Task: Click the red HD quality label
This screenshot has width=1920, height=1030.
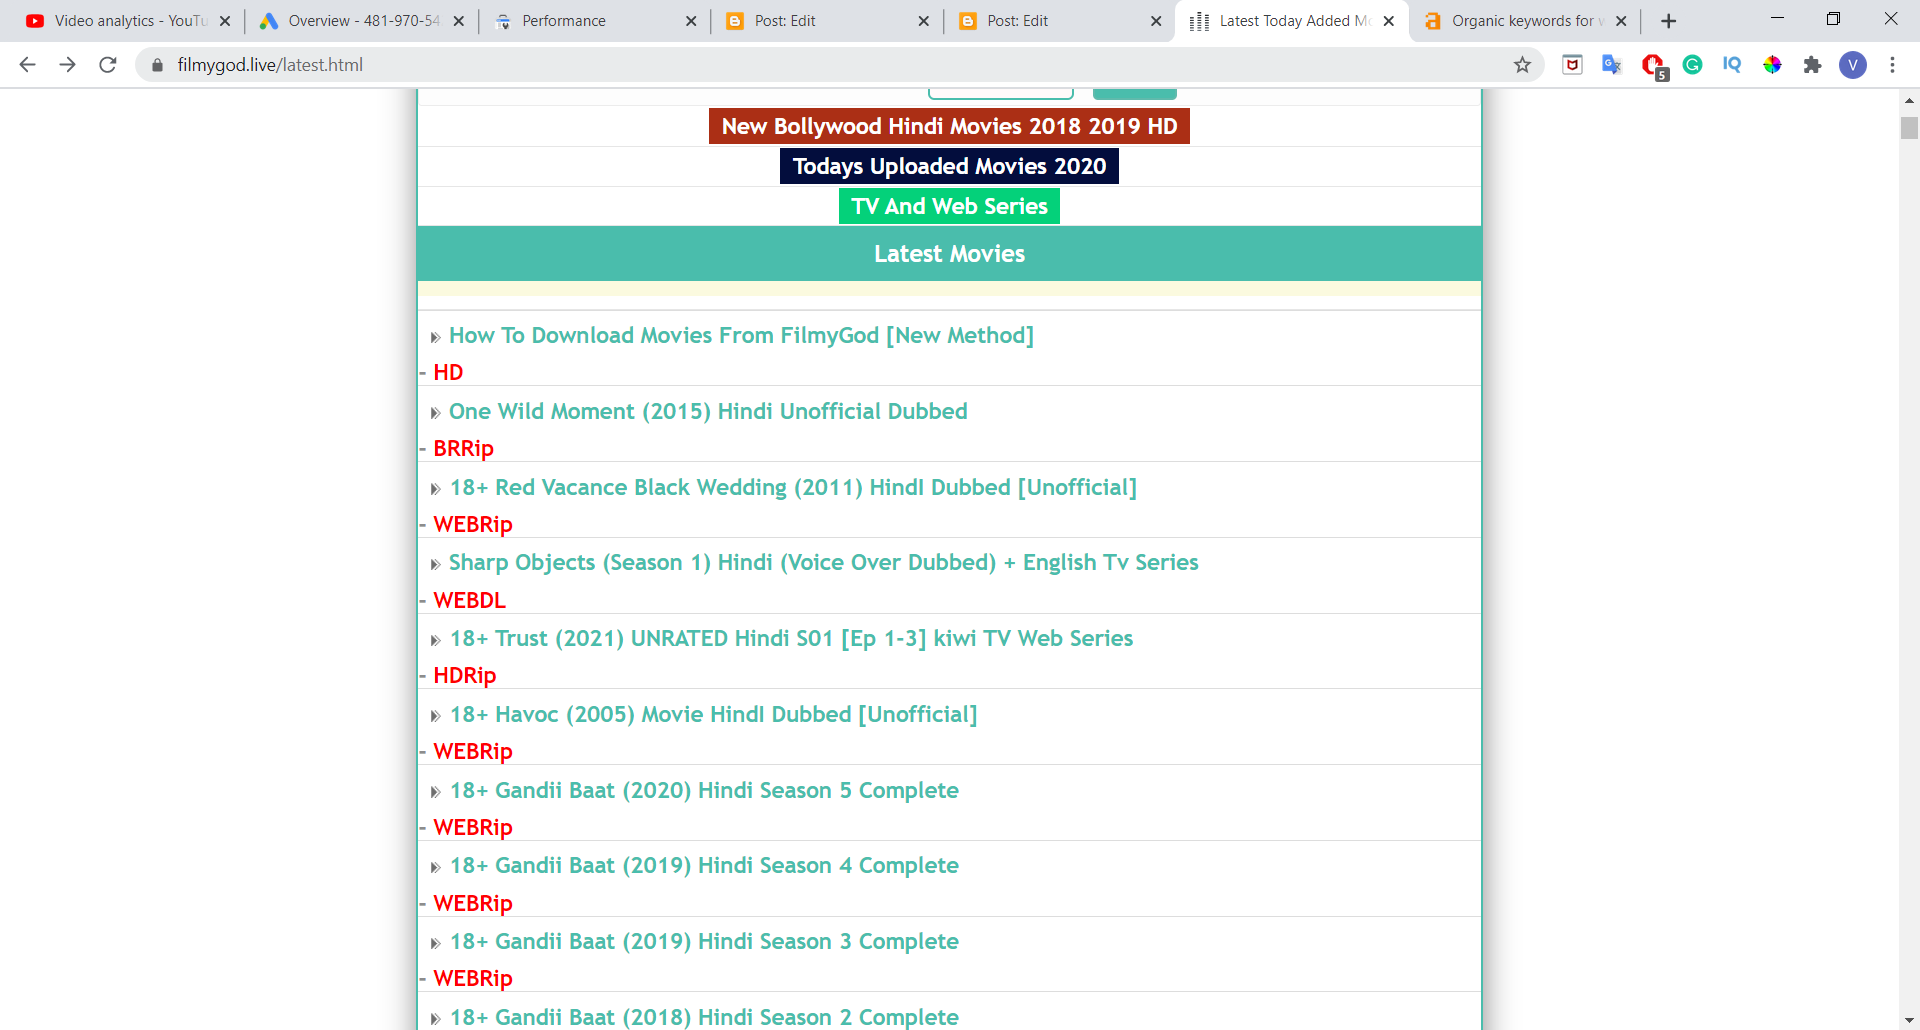Action: (448, 373)
